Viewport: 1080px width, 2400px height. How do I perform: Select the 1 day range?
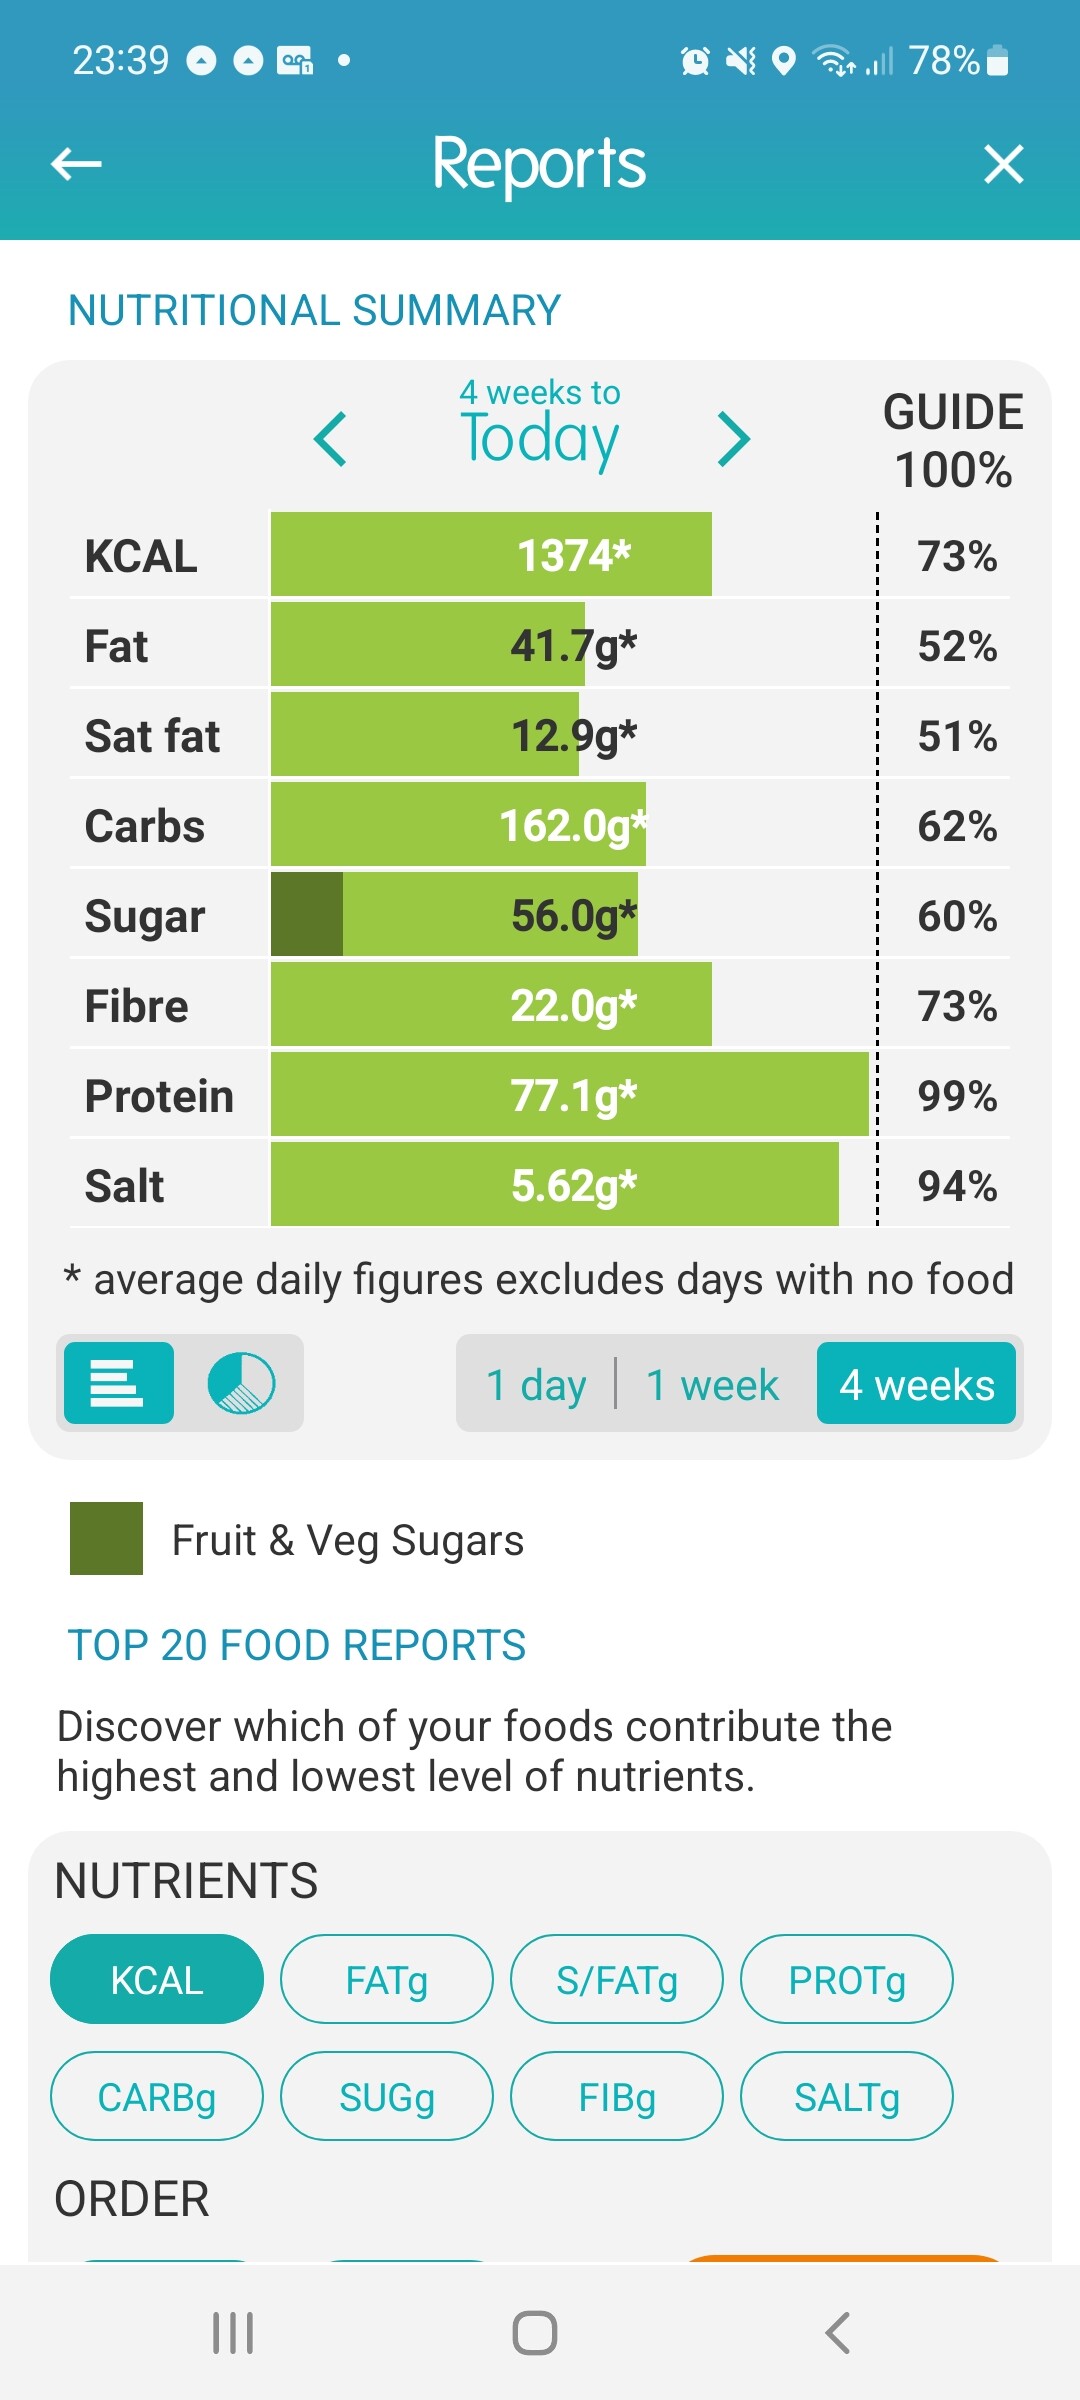536,1385
